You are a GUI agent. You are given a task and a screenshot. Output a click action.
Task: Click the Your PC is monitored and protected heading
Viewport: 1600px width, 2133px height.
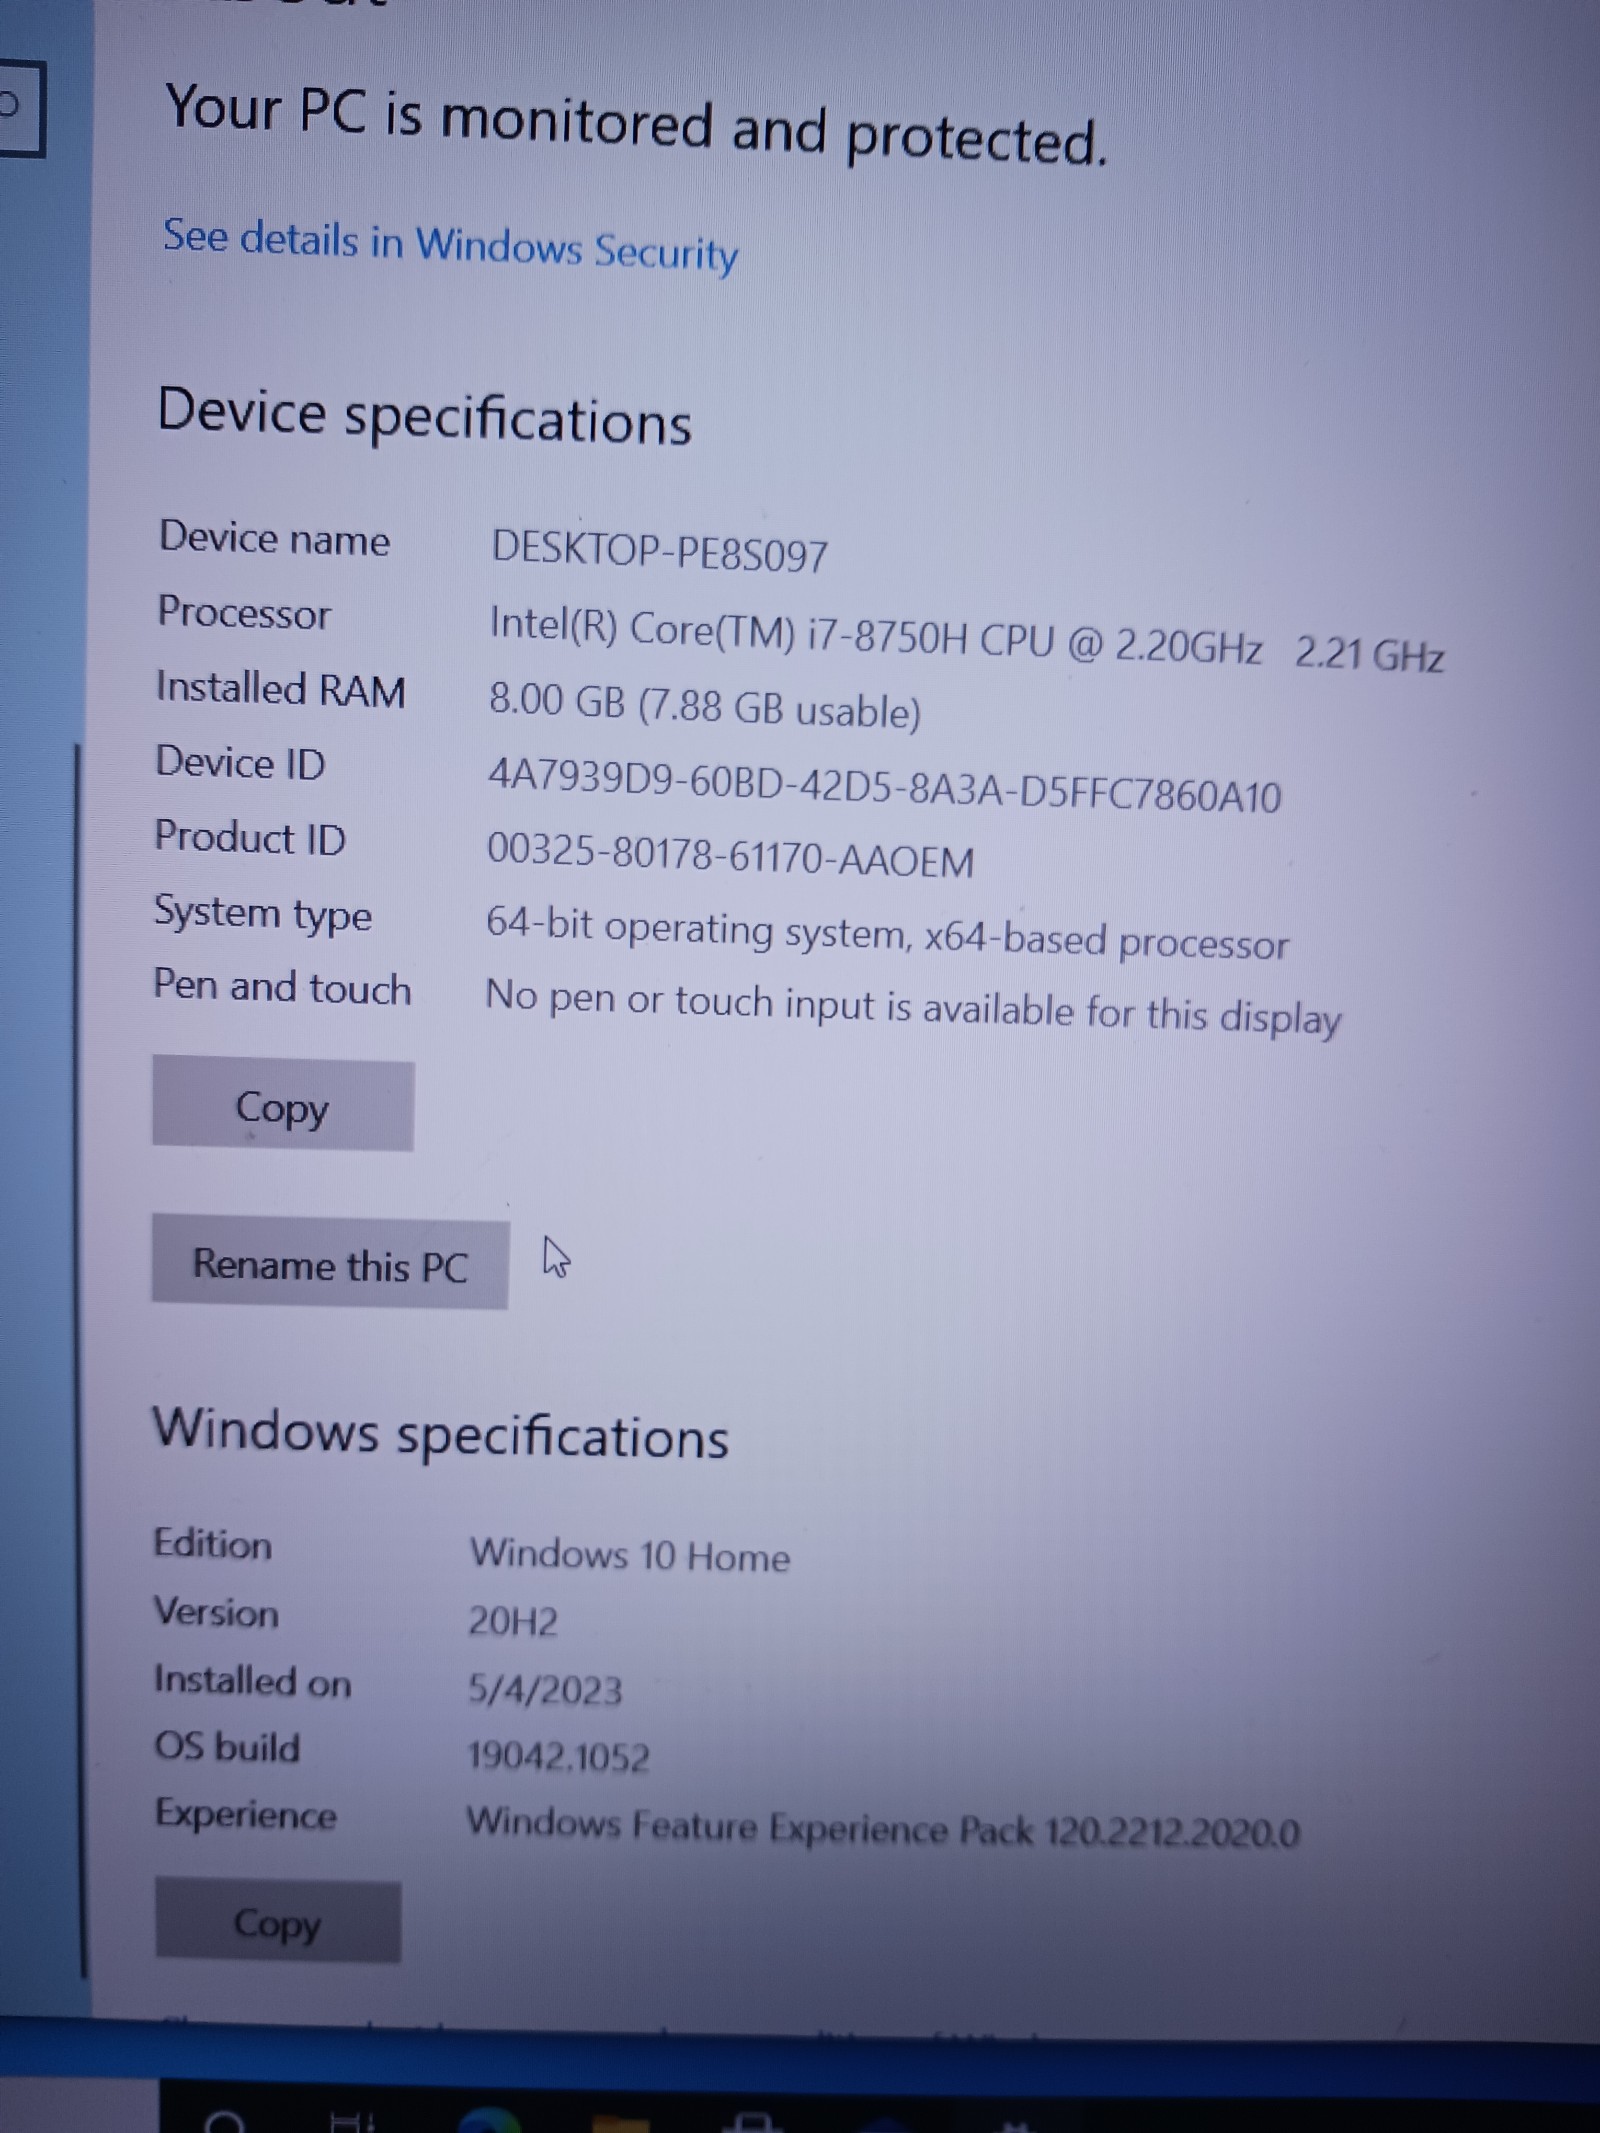click(637, 124)
